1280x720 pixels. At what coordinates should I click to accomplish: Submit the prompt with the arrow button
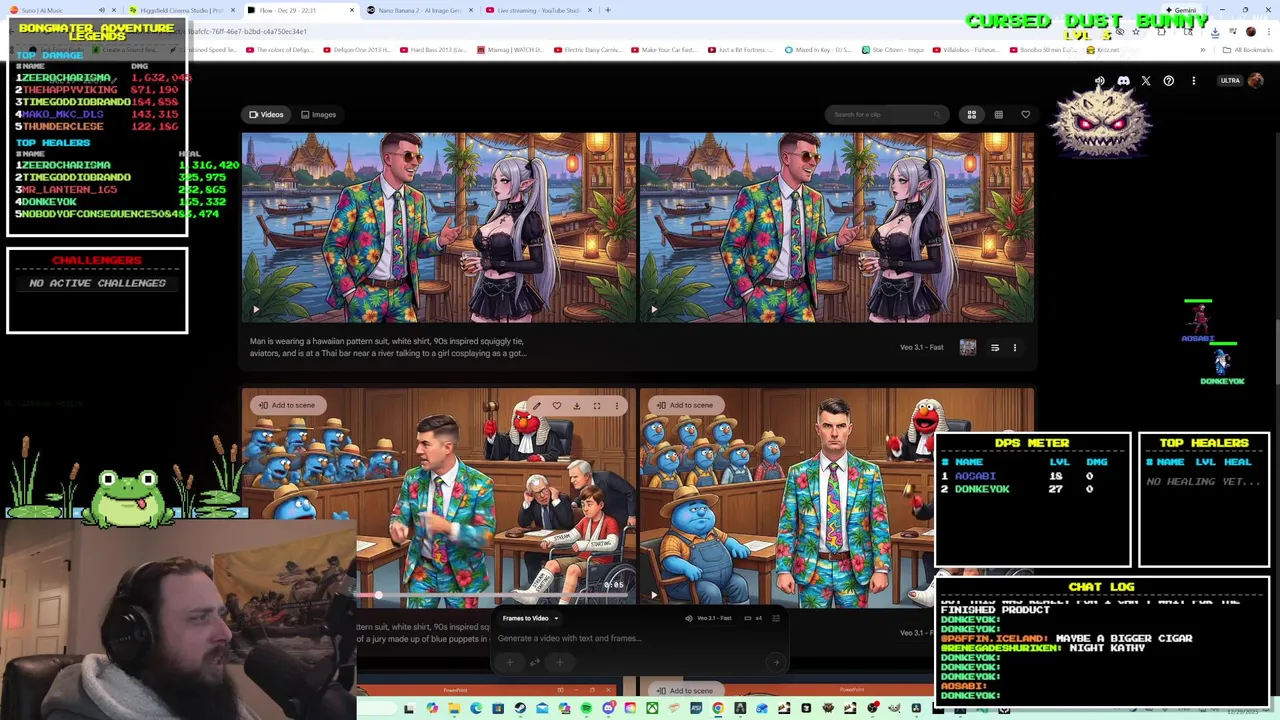774,661
